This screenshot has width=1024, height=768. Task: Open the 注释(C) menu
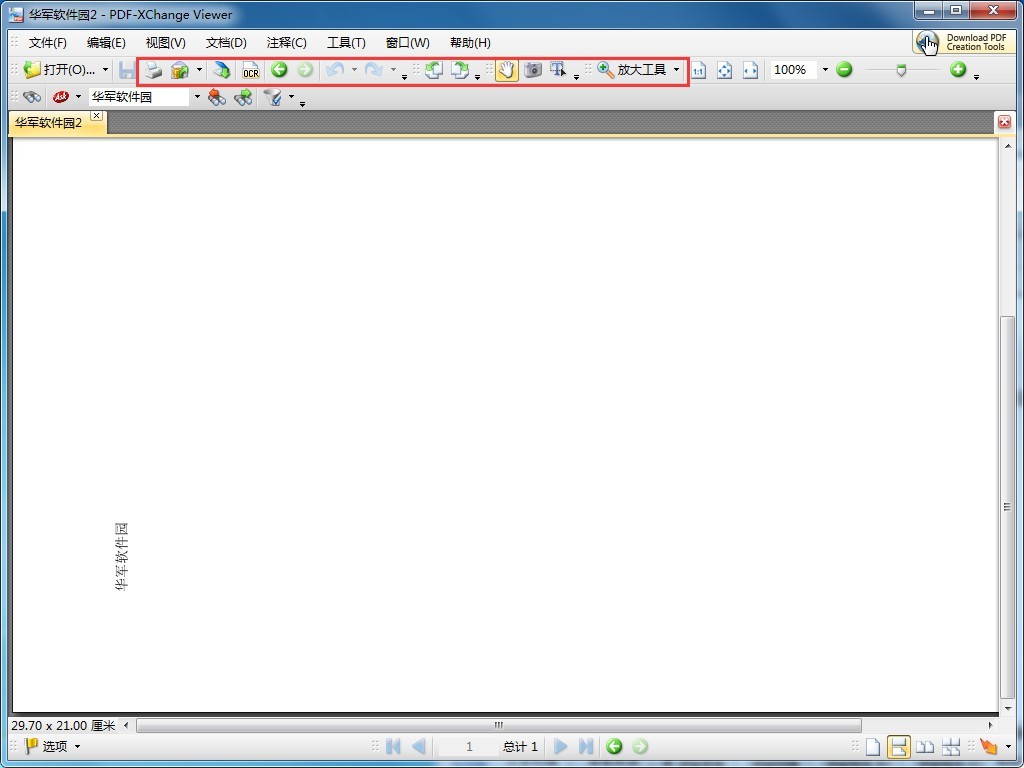286,43
